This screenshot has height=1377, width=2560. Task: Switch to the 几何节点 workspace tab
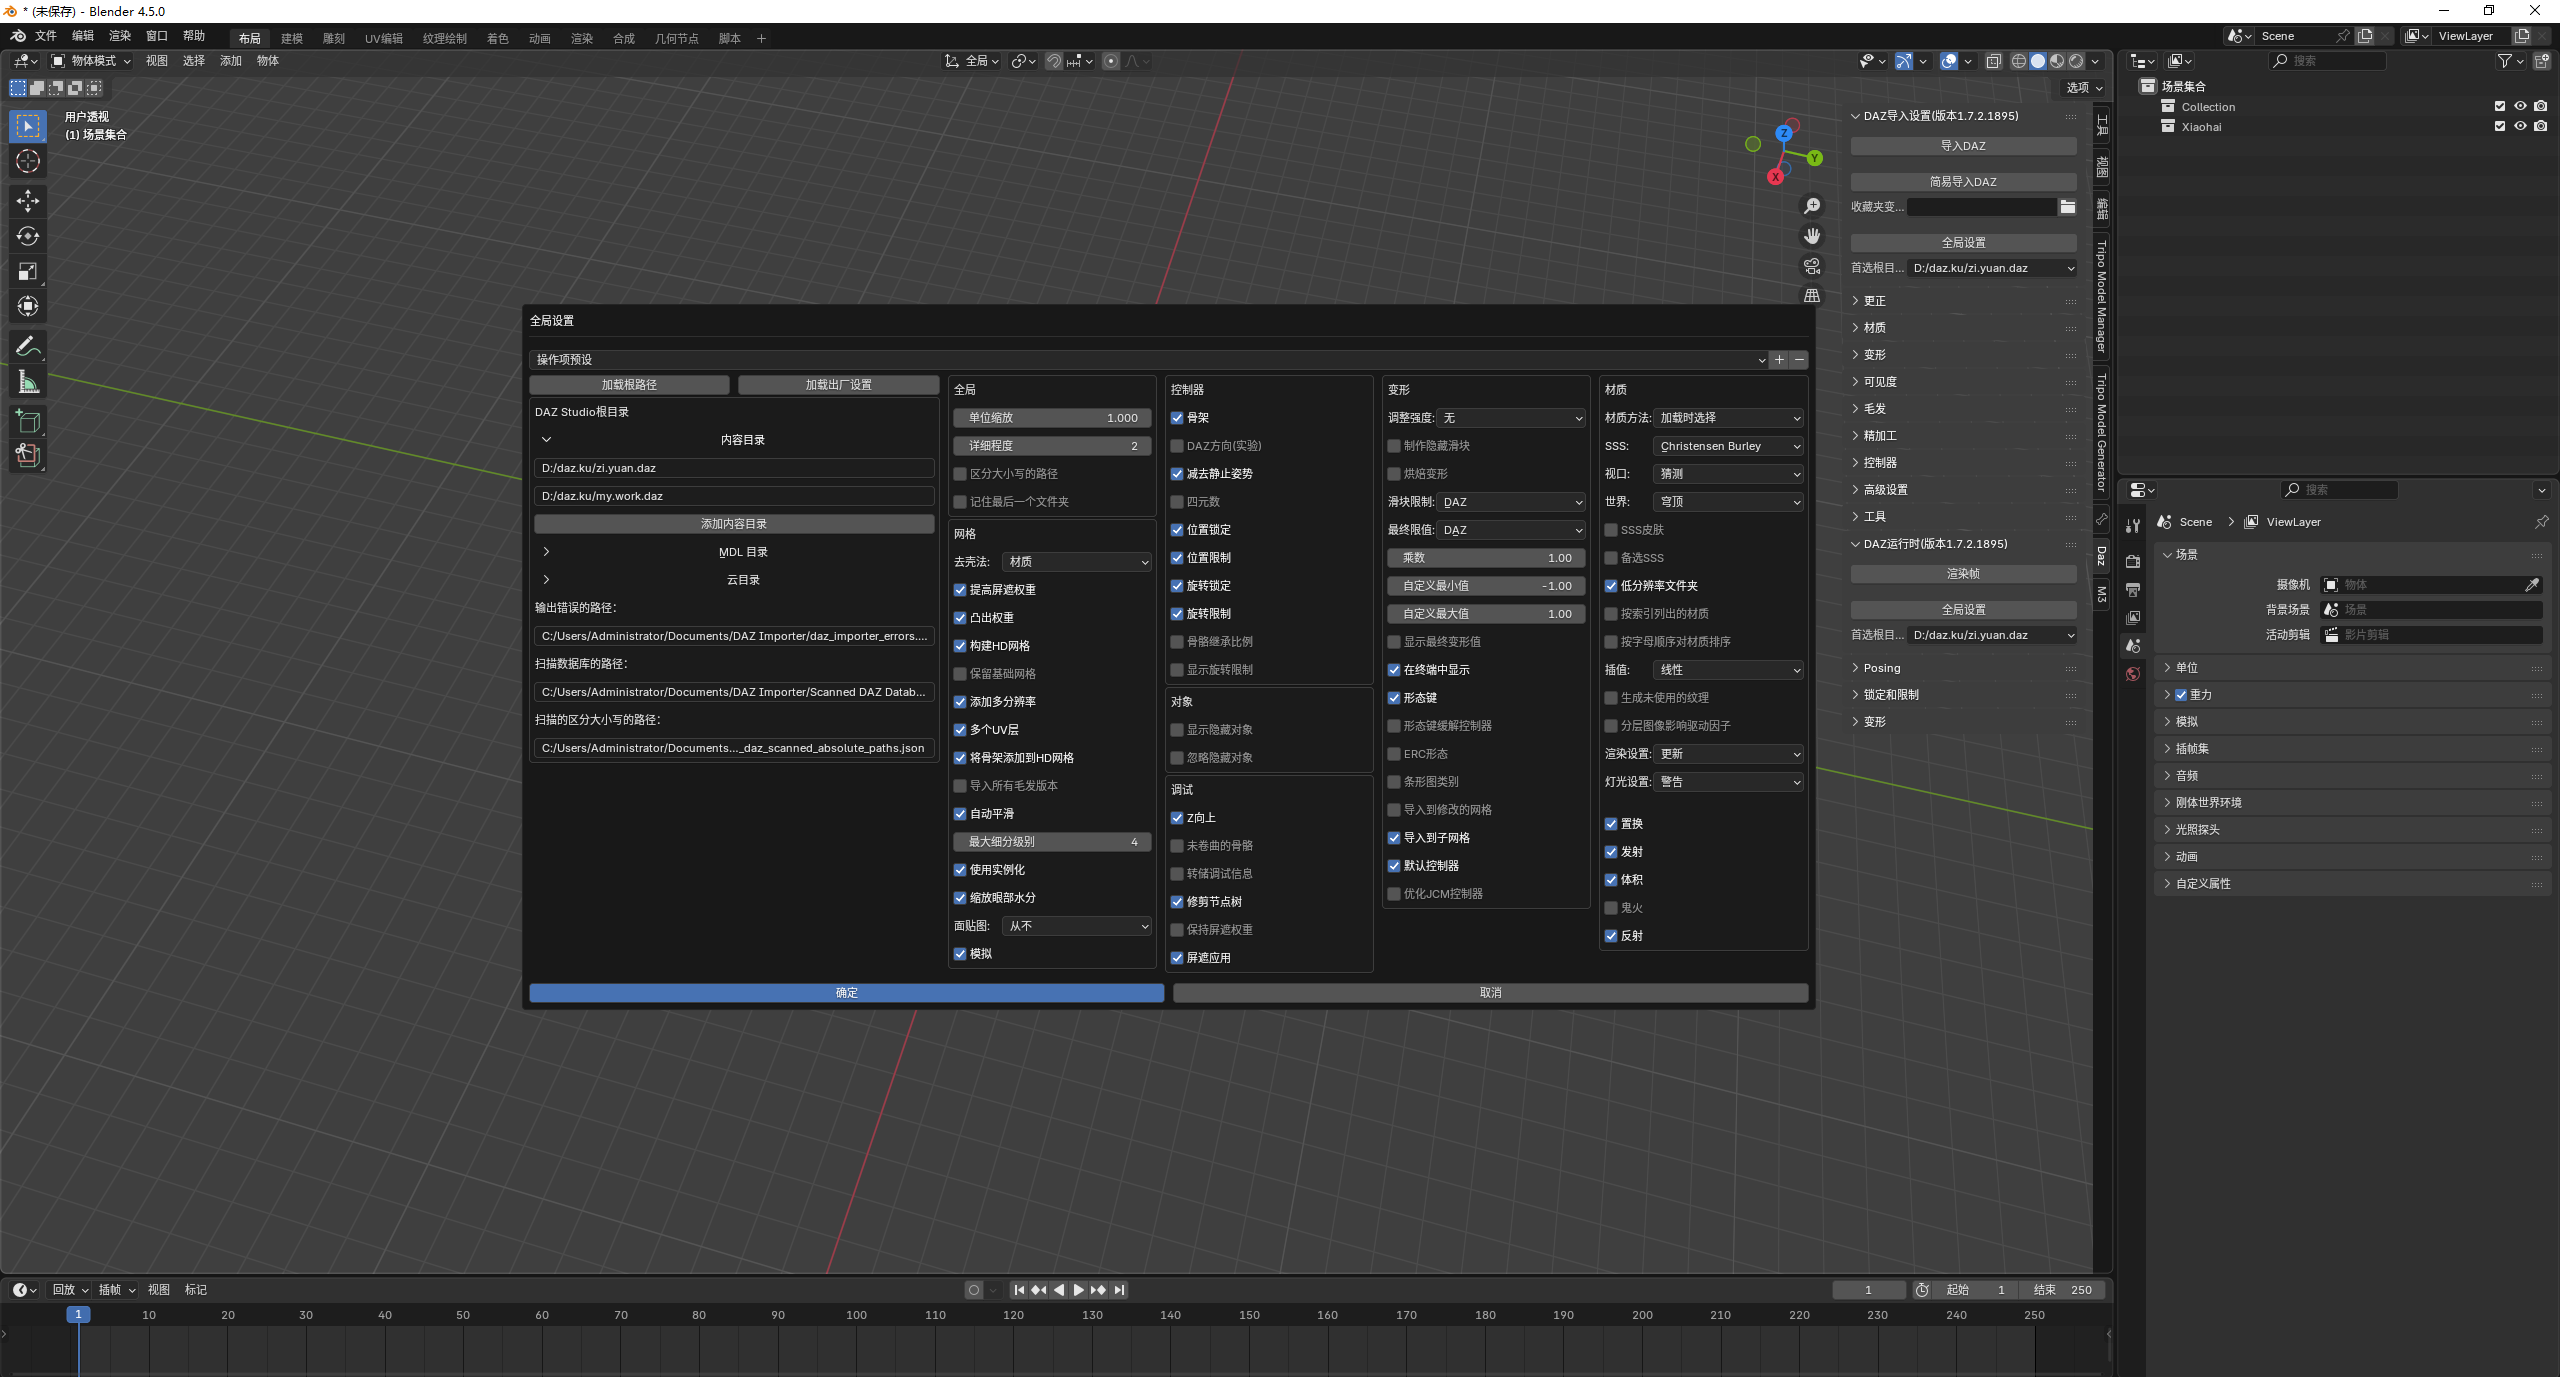coord(676,38)
